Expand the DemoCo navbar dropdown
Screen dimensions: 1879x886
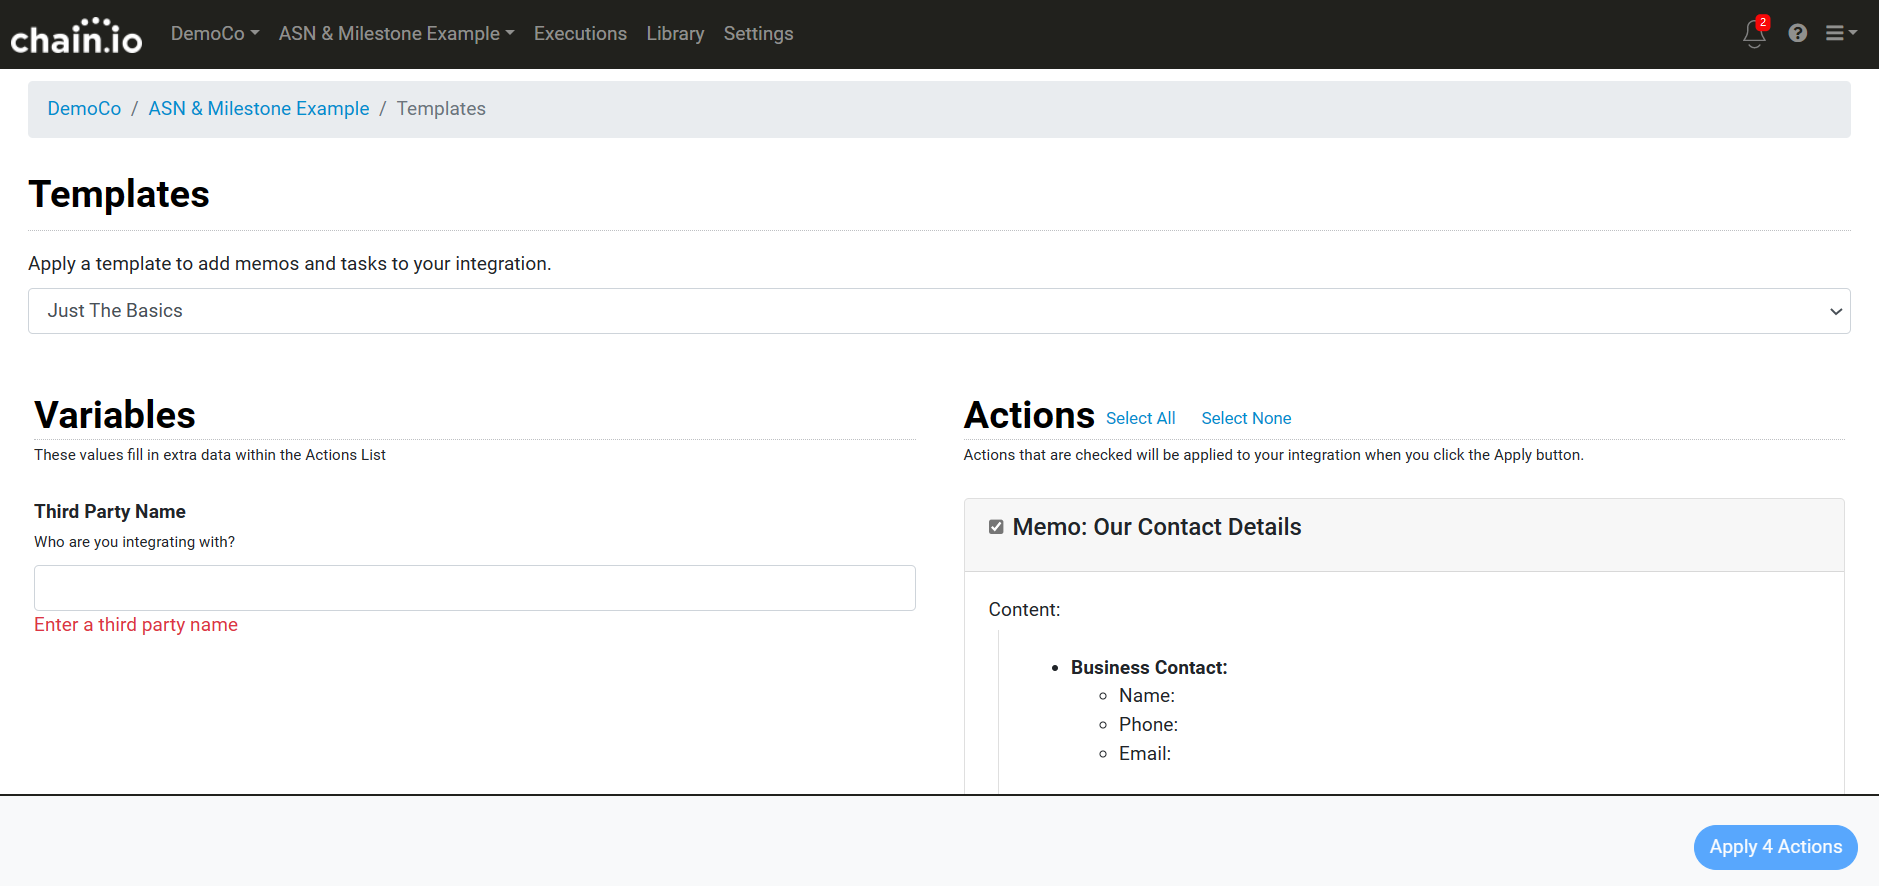(215, 33)
